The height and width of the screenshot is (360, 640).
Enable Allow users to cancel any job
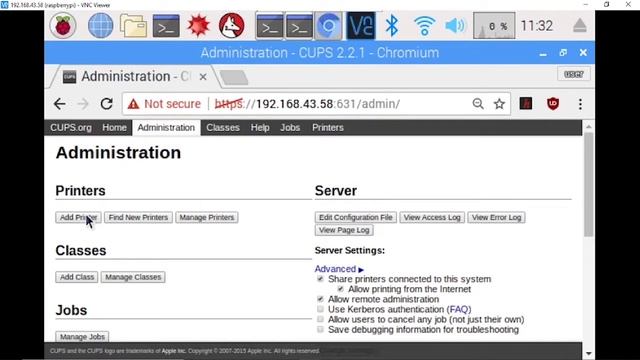coord(320,319)
